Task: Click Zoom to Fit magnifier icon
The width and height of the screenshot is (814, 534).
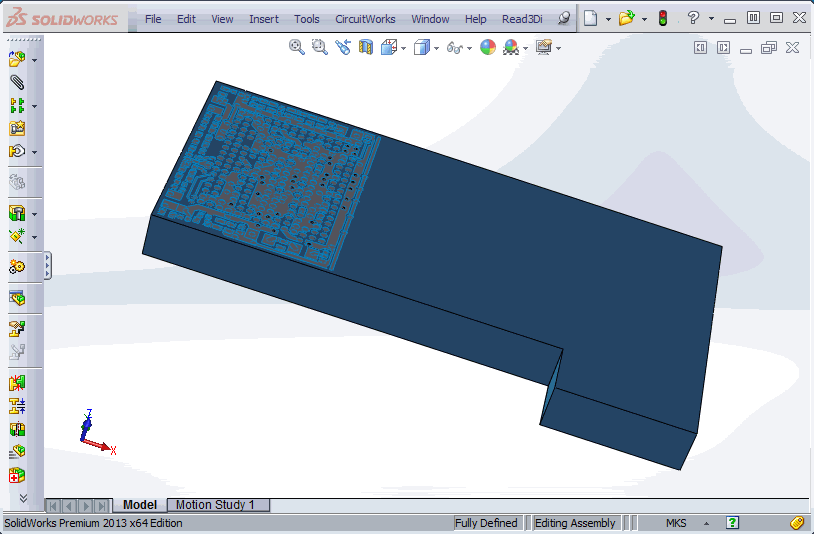Action: [296, 47]
